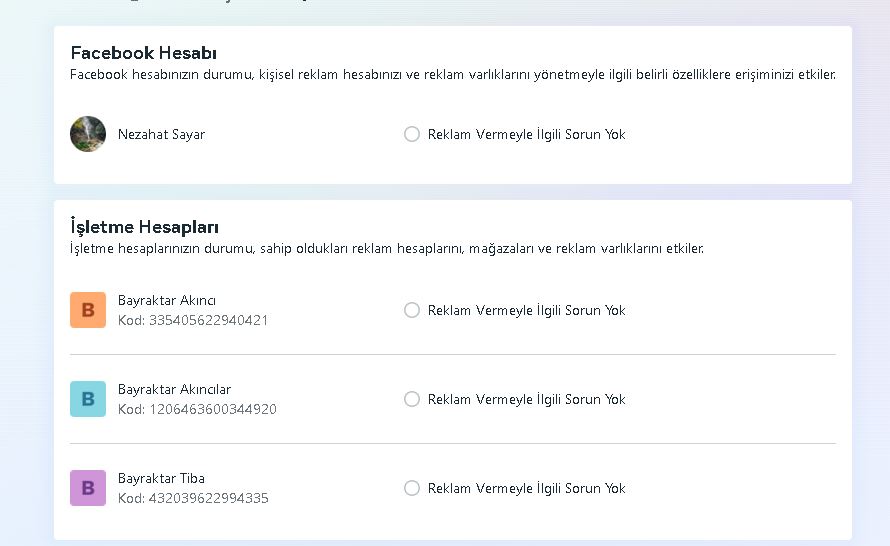Viewport: 890px width, 546px height.
Task: Select the status circle in Bayraktar Akıncılar row
Action: (x=412, y=399)
